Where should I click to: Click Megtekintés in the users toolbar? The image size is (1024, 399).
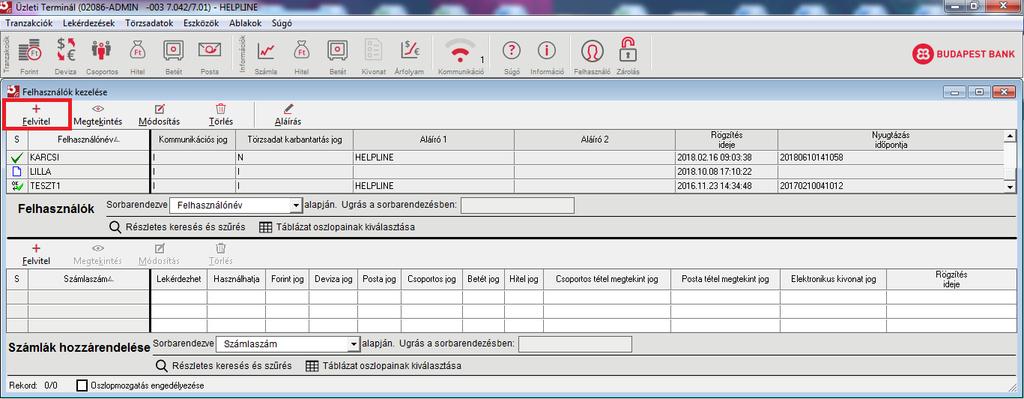(98, 114)
